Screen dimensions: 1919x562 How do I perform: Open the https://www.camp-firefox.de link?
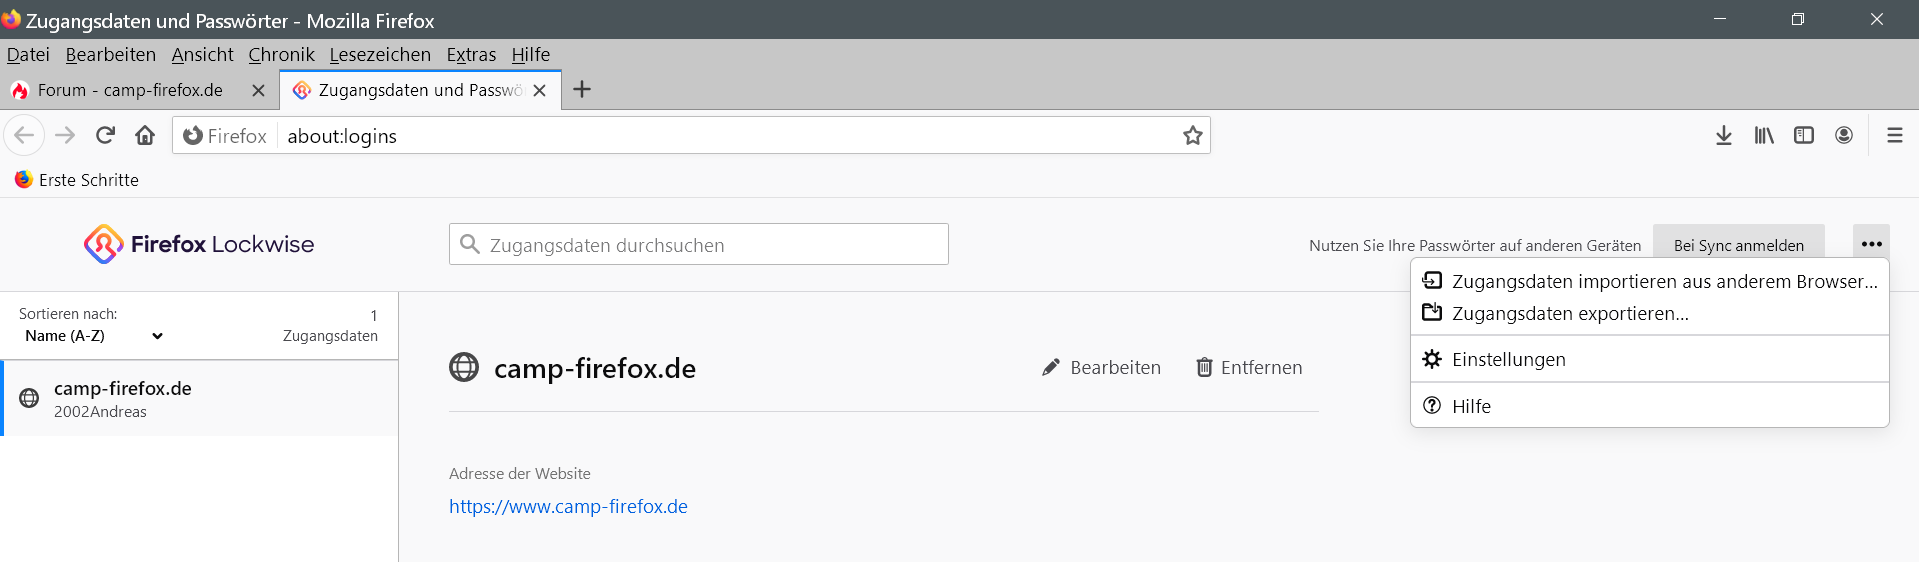tap(568, 507)
